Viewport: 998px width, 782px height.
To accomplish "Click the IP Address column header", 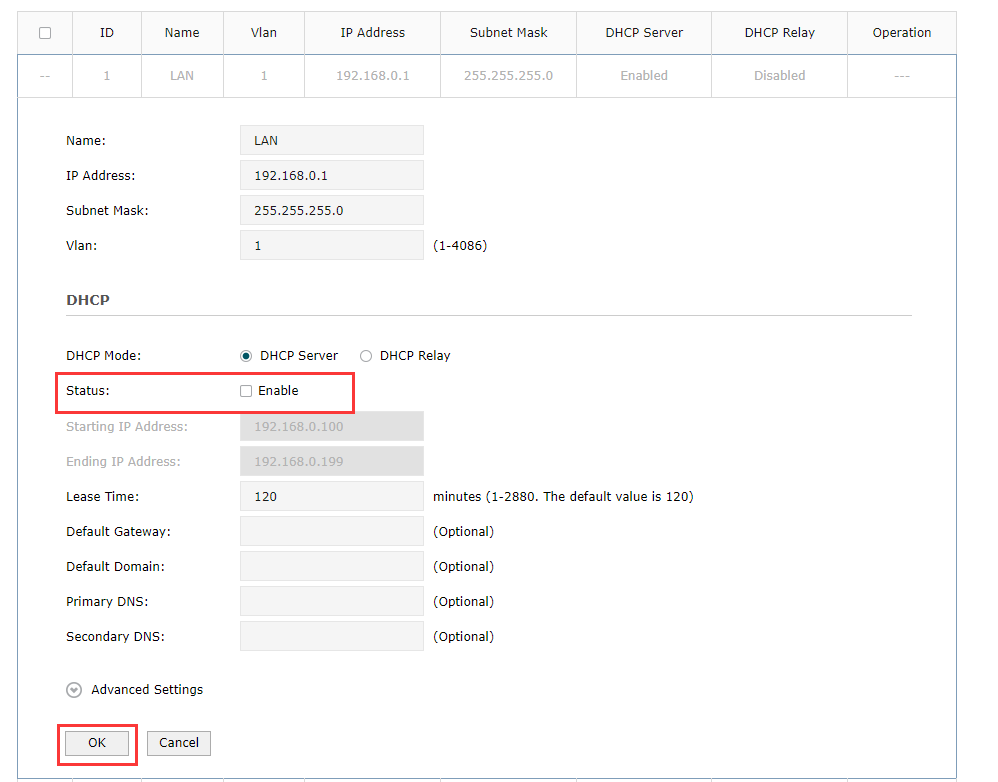I will pyautogui.click(x=372, y=32).
